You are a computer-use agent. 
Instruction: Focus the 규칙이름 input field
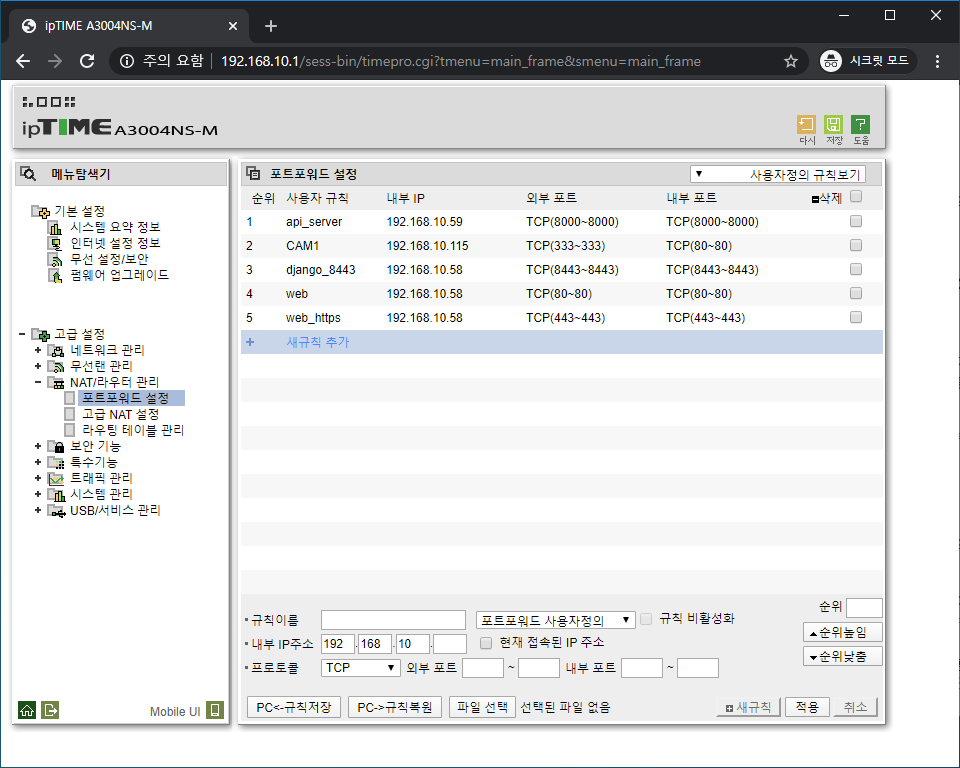click(393, 620)
